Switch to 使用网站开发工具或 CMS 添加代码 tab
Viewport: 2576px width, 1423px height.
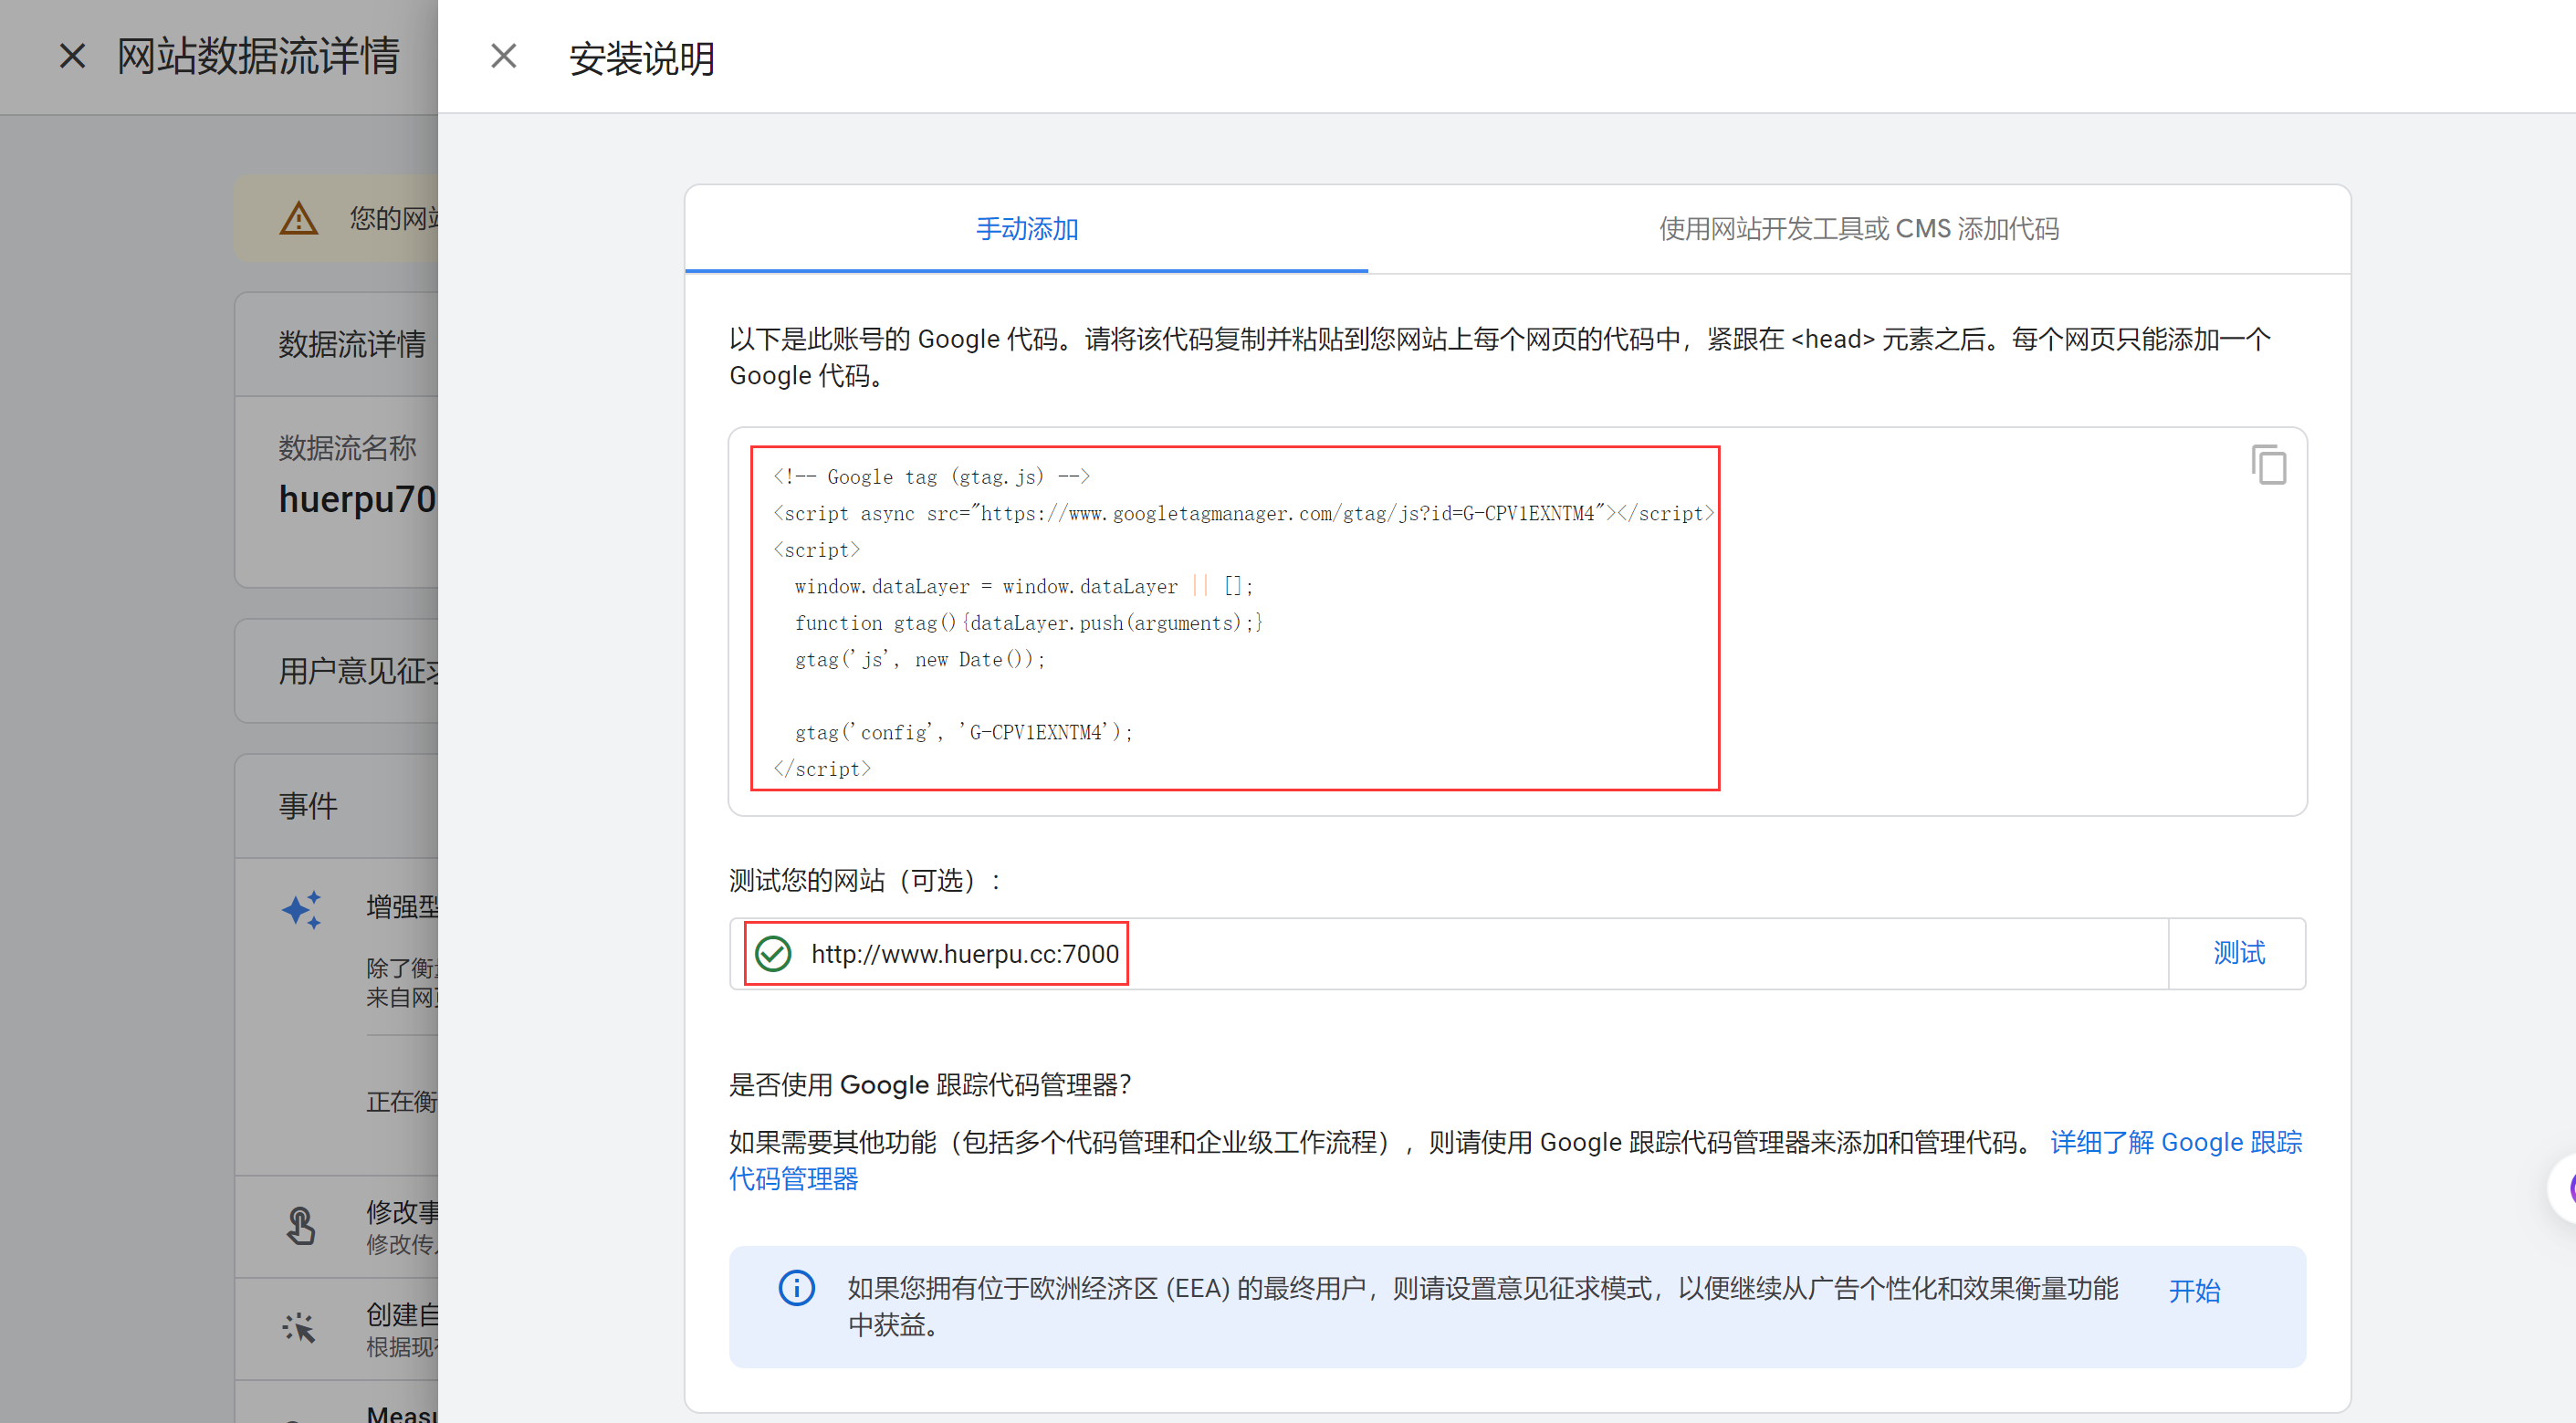tap(1859, 229)
